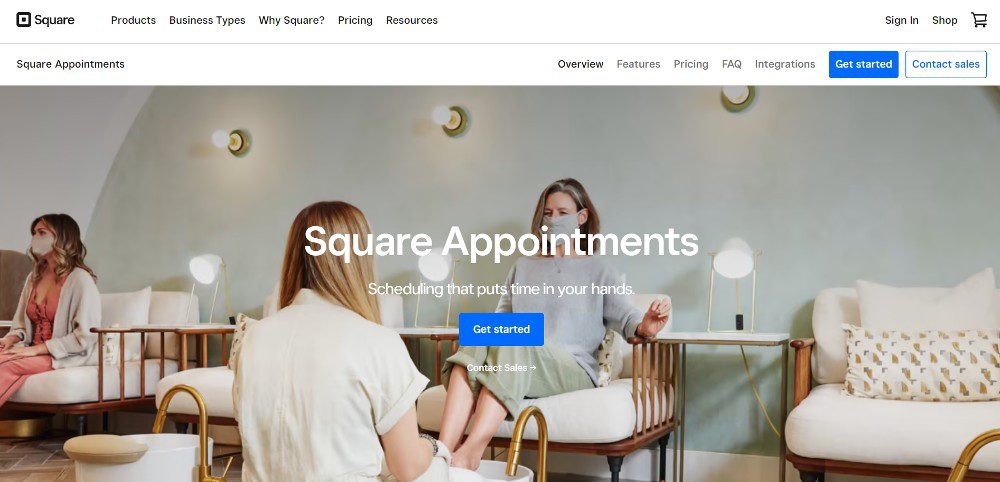Click the hero Get started button
This screenshot has width=1000, height=482.
pyautogui.click(x=501, y=329)
